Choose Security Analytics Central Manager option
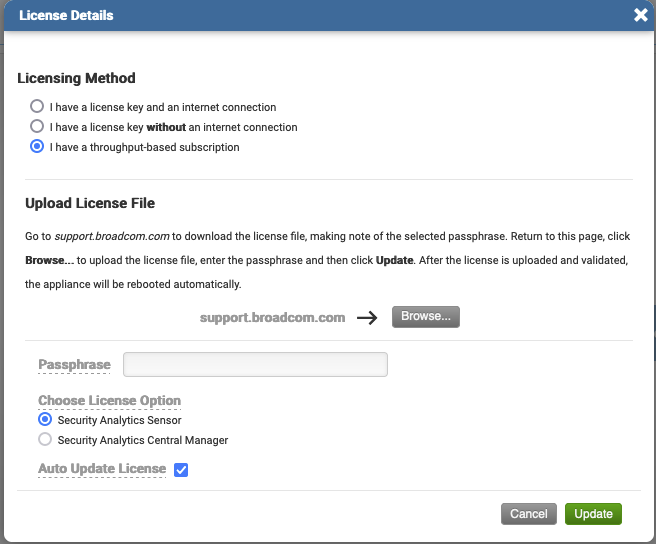 pyautogui.click(x=45, y=440)
